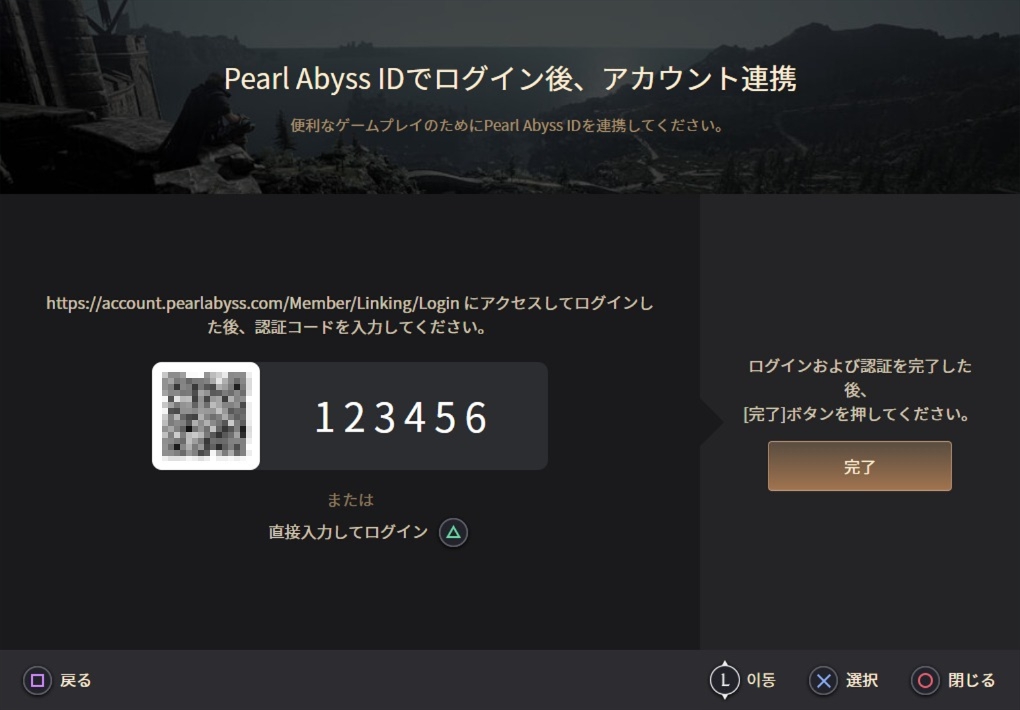Viewport: 1020px width, 710px height.
Task: Click the QR code image
Action: click(205, 416)
